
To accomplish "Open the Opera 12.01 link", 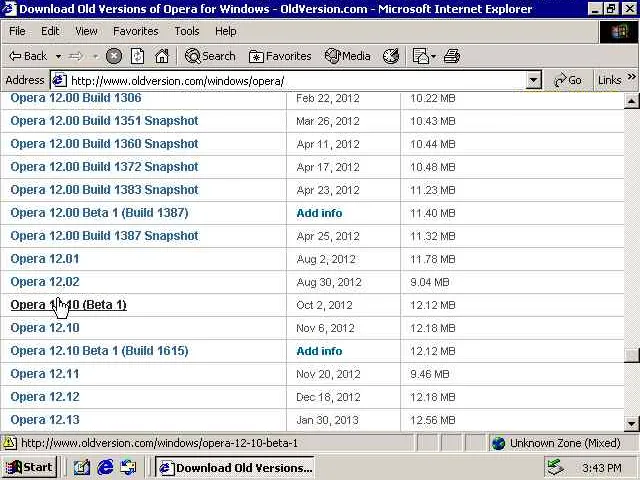I will click(45, 259).
